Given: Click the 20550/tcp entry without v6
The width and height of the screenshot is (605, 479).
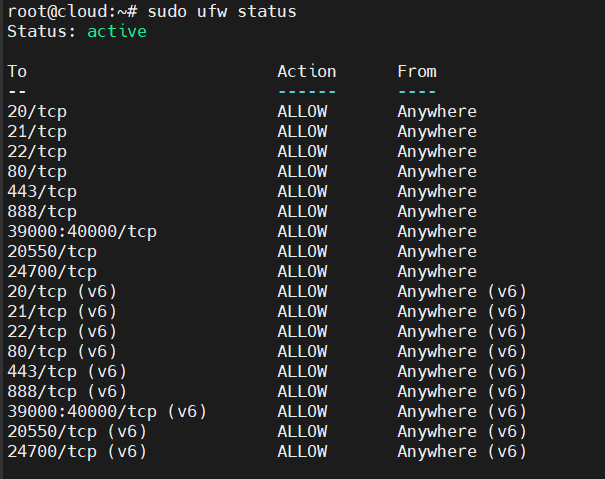Looking at the screenshot, I should [52, 252].
